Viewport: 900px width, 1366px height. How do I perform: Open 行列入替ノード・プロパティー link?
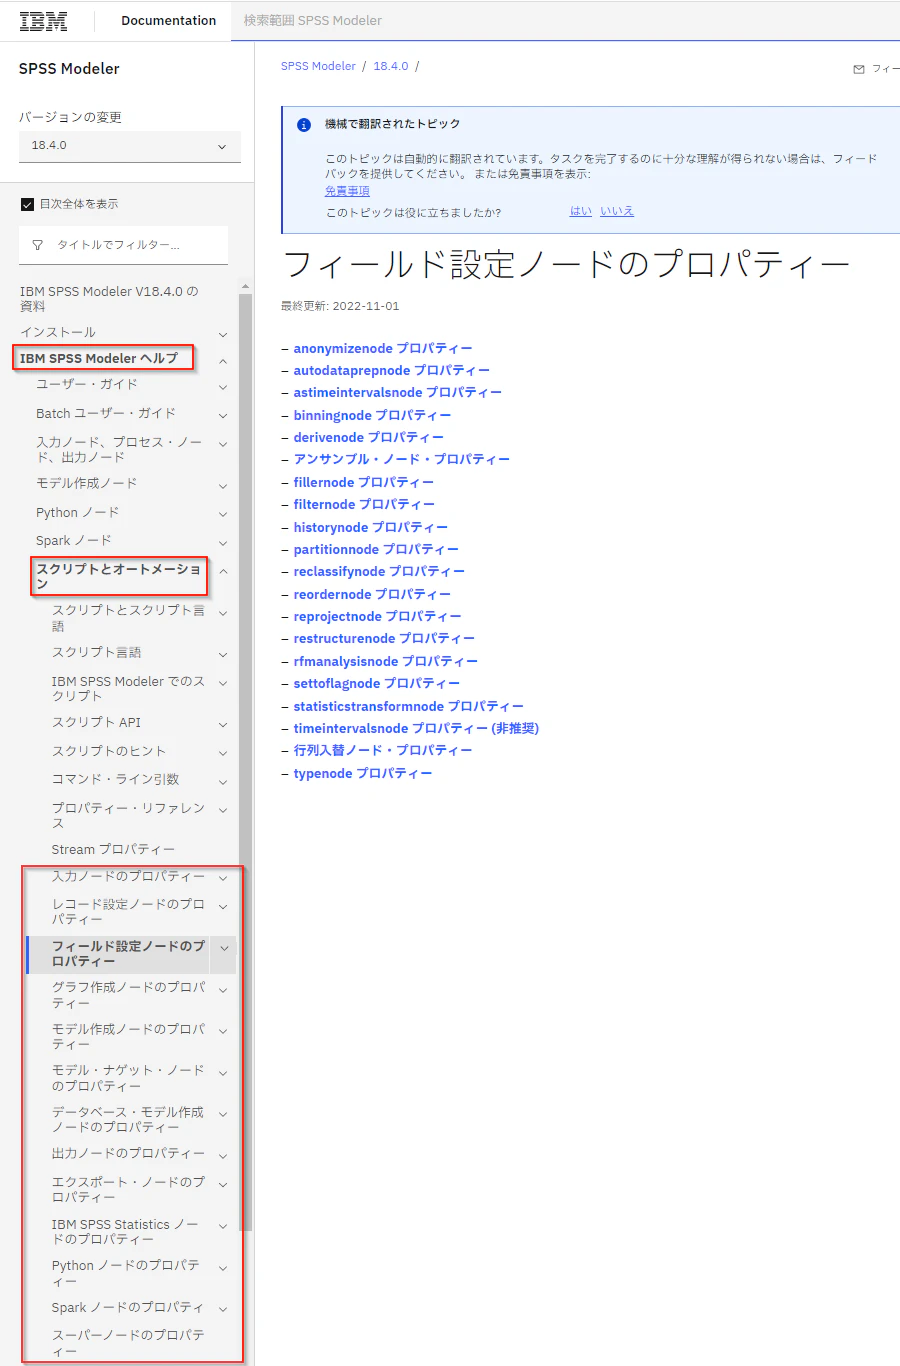coord(383,750)
